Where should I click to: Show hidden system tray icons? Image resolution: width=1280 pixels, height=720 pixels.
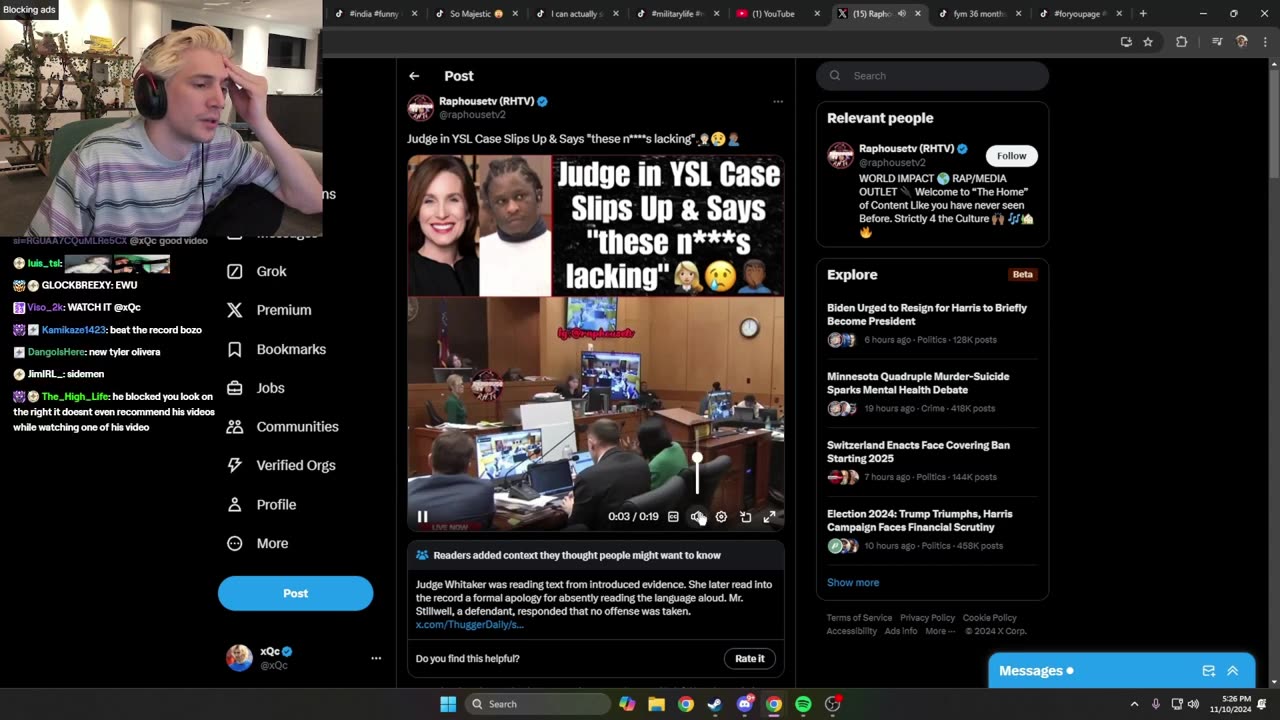tap(1134, 704)
